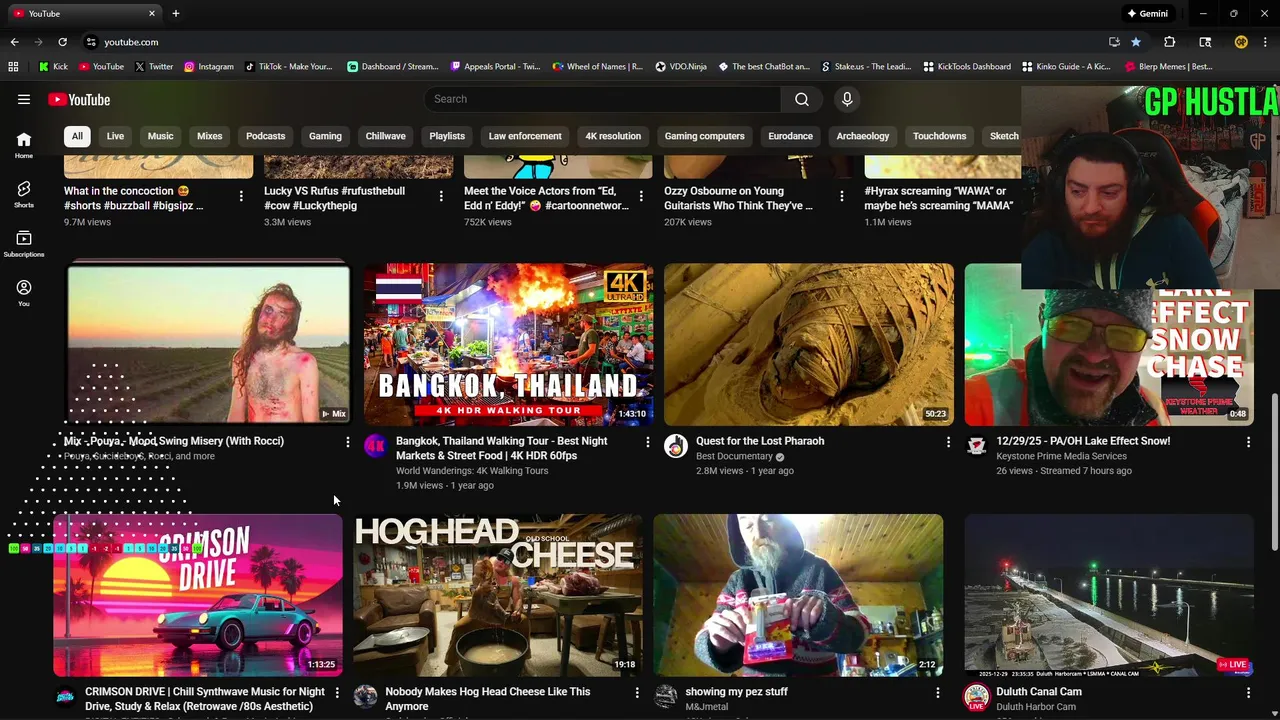The image size is (1280, 720).
Task: Reload the page
Action: point(62,42)
